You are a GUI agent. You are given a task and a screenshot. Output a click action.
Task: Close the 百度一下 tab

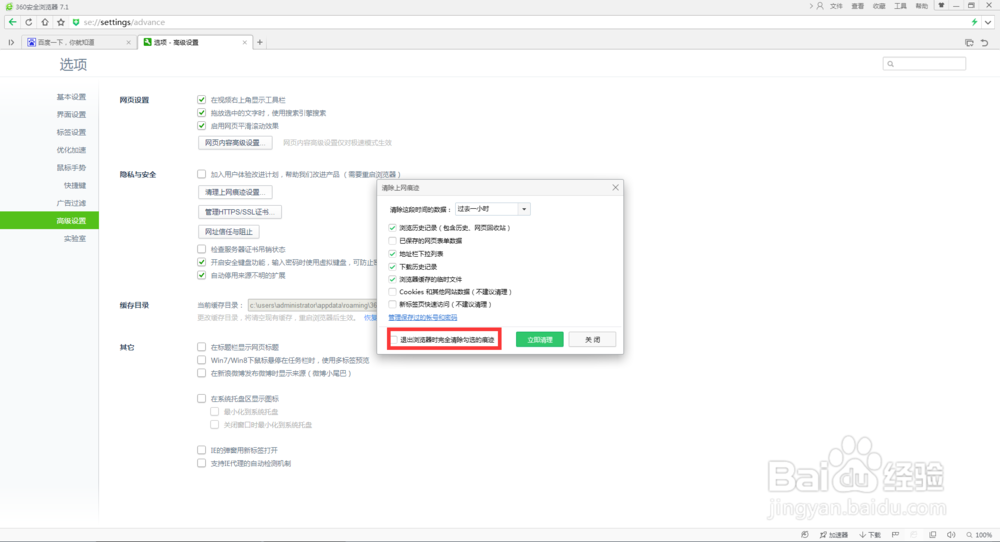point(128,42)
